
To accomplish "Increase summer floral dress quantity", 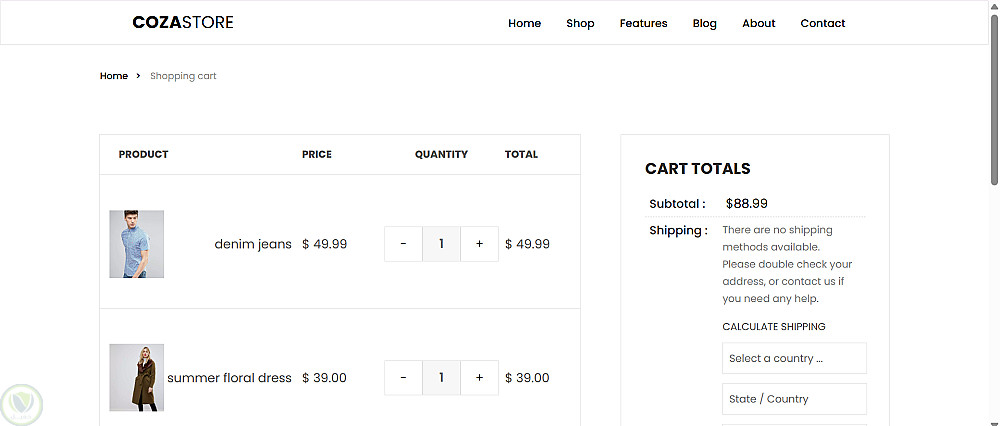I will tap(479, 378).
